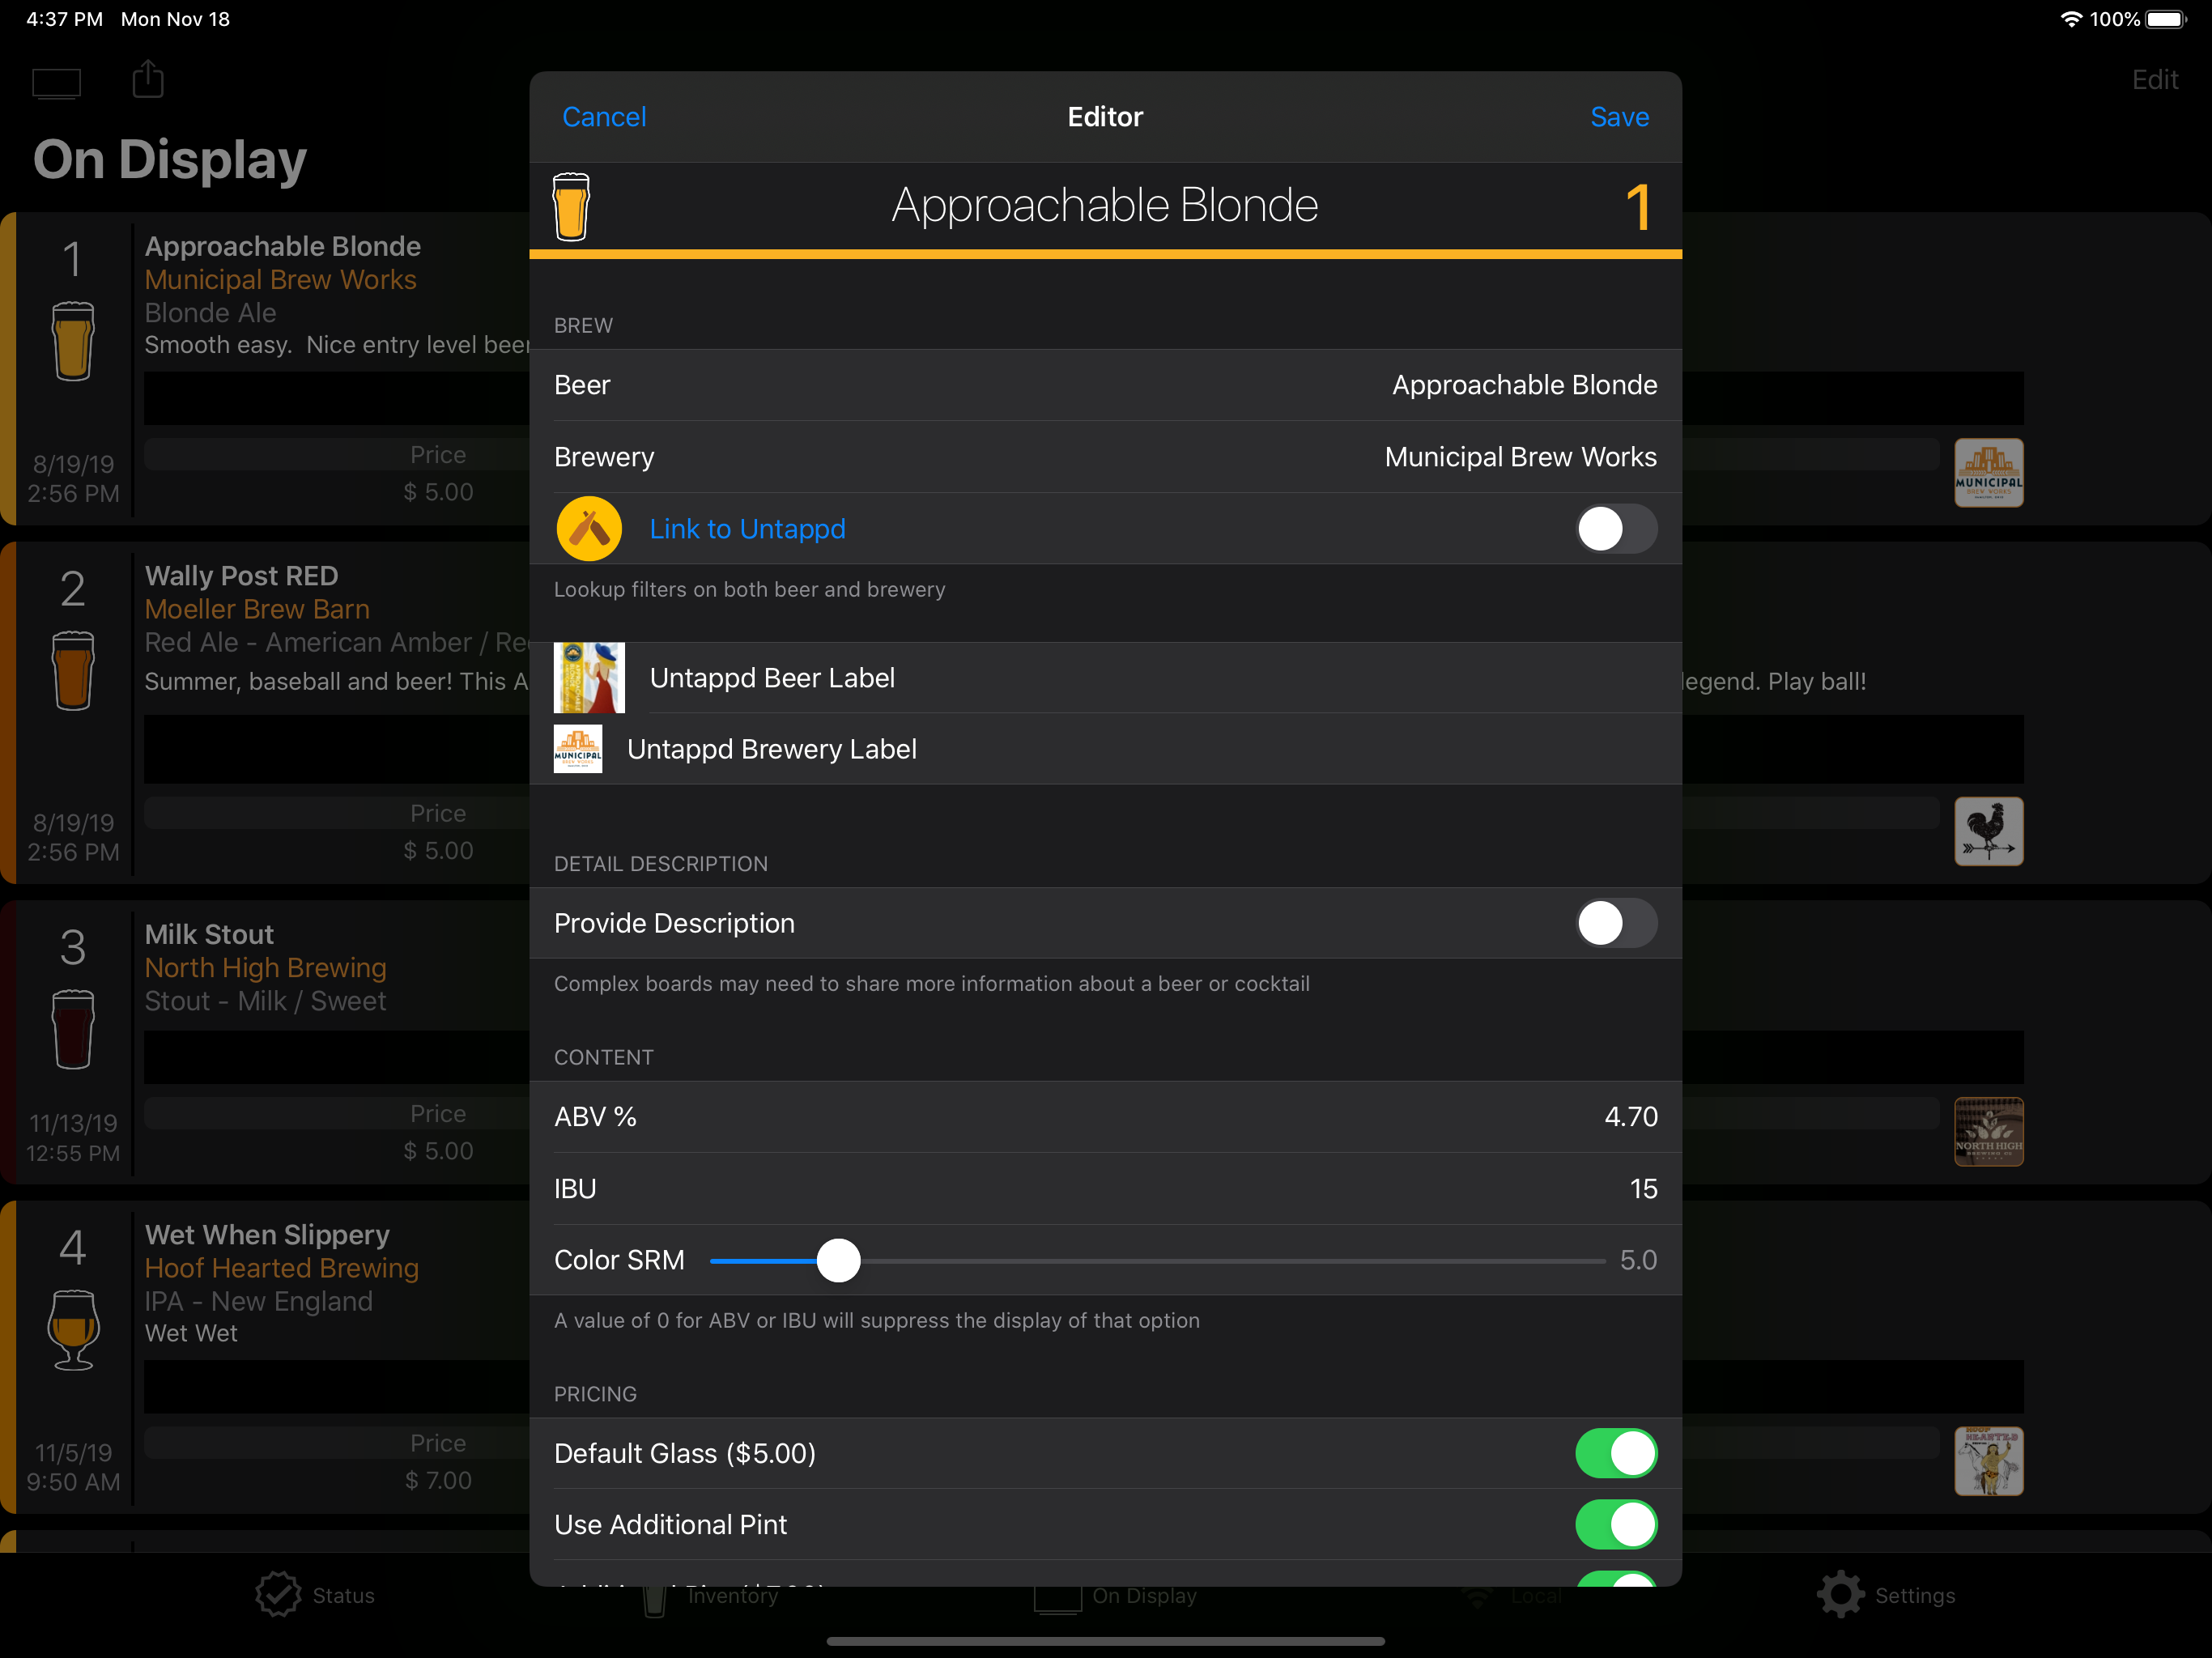Edit the ABV % value 4.70
2212x1658 pixels.
(x=1630, y=1117)
